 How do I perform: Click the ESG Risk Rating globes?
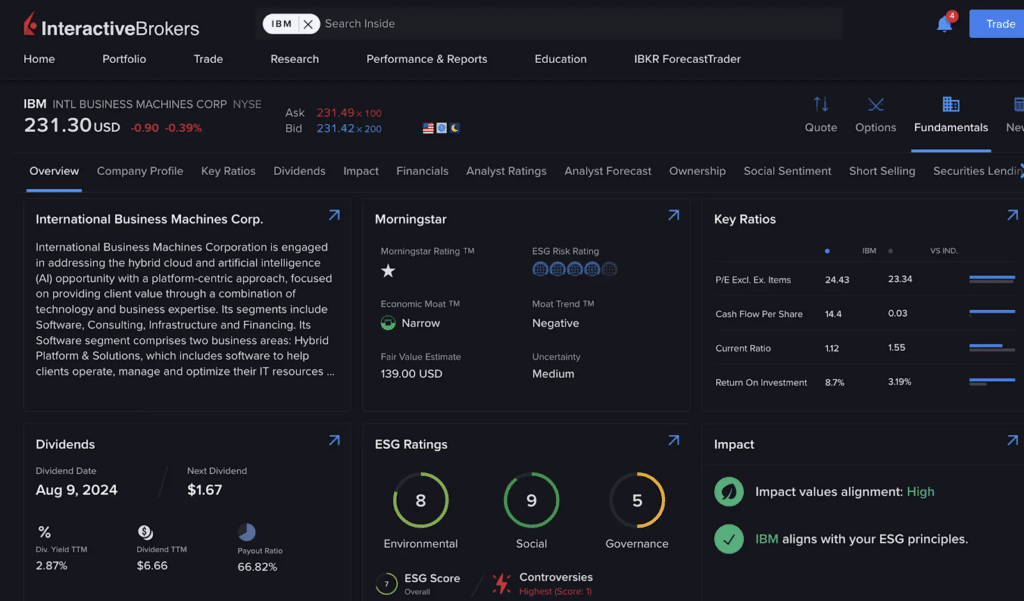tap(575, 269)
